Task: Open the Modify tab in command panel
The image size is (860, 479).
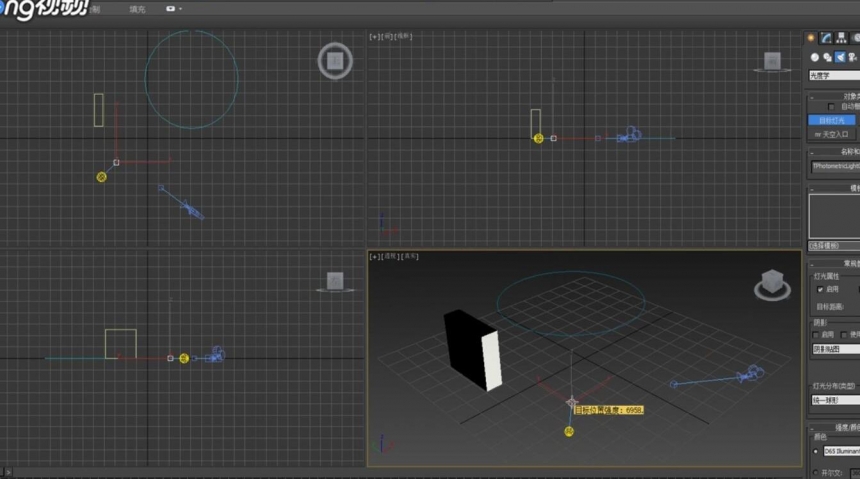Action: [x=826, y=38]
